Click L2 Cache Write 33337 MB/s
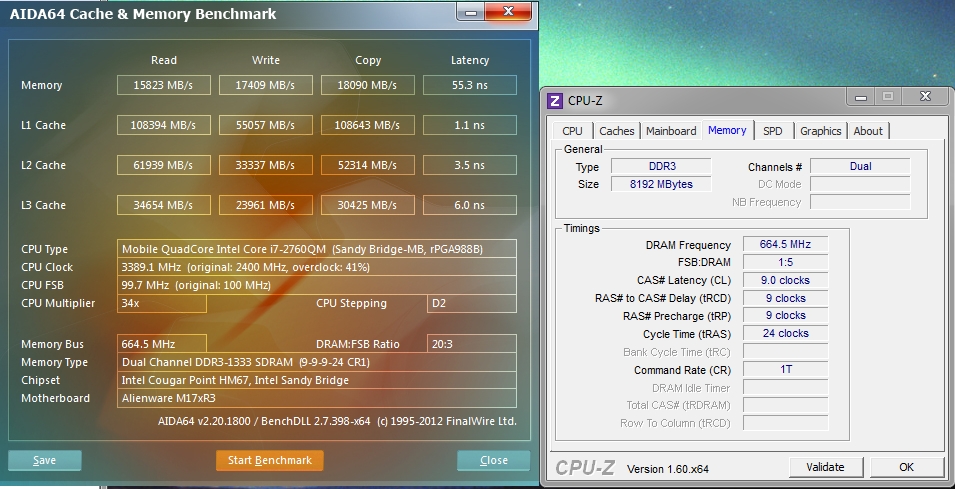The width and height of the screenshot is (955, 489). pos(266,165)
